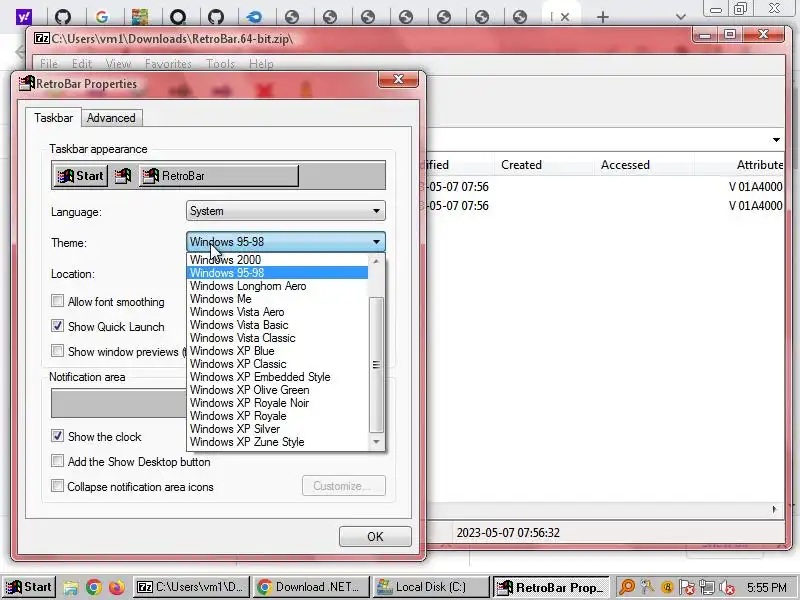Click the muted volume tray icon

(727, 588)
